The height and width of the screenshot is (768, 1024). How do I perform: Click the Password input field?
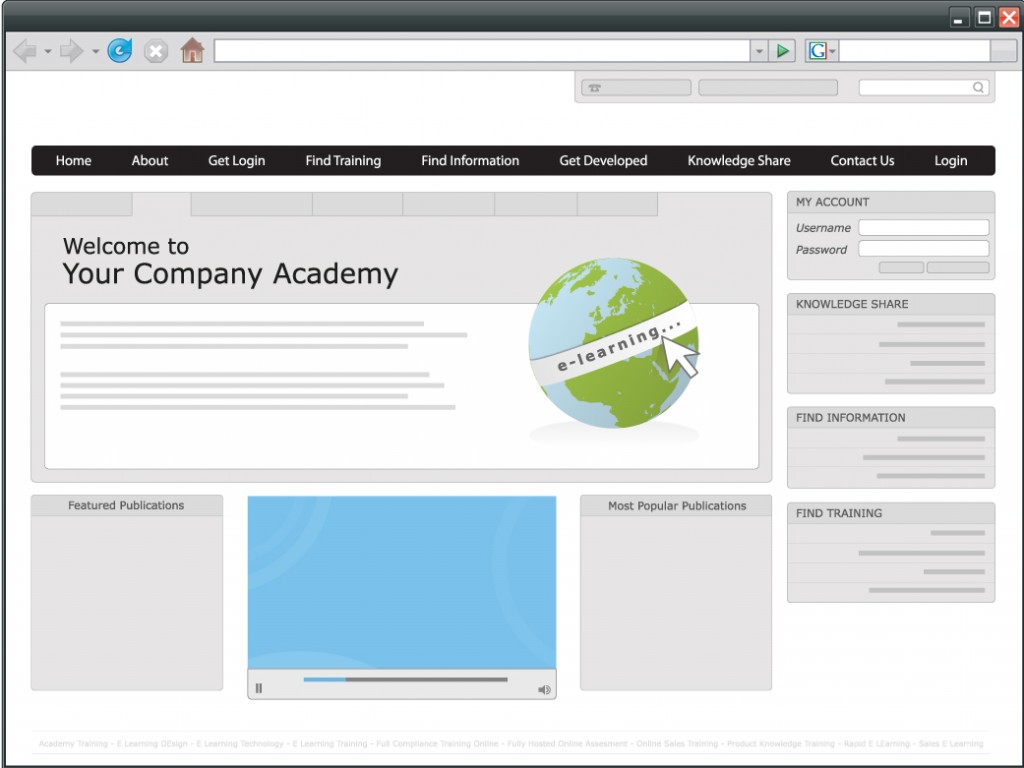tap(923, 249)
